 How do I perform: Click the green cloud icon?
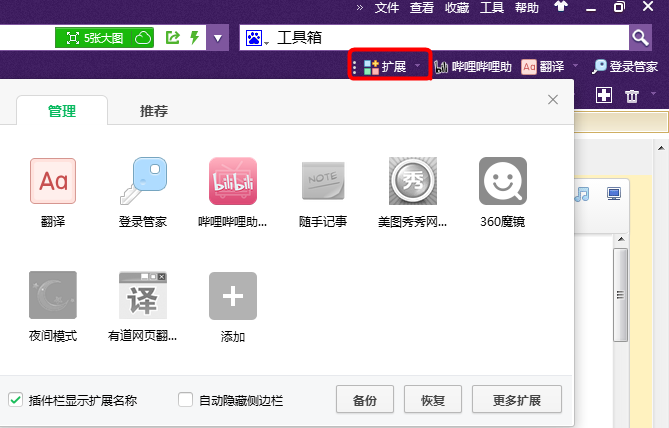pos(143,38)
